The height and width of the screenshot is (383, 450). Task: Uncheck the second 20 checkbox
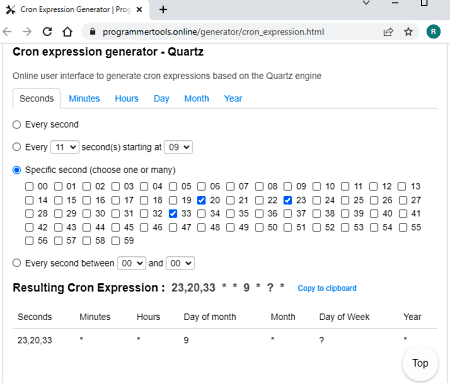coord(201,200)
